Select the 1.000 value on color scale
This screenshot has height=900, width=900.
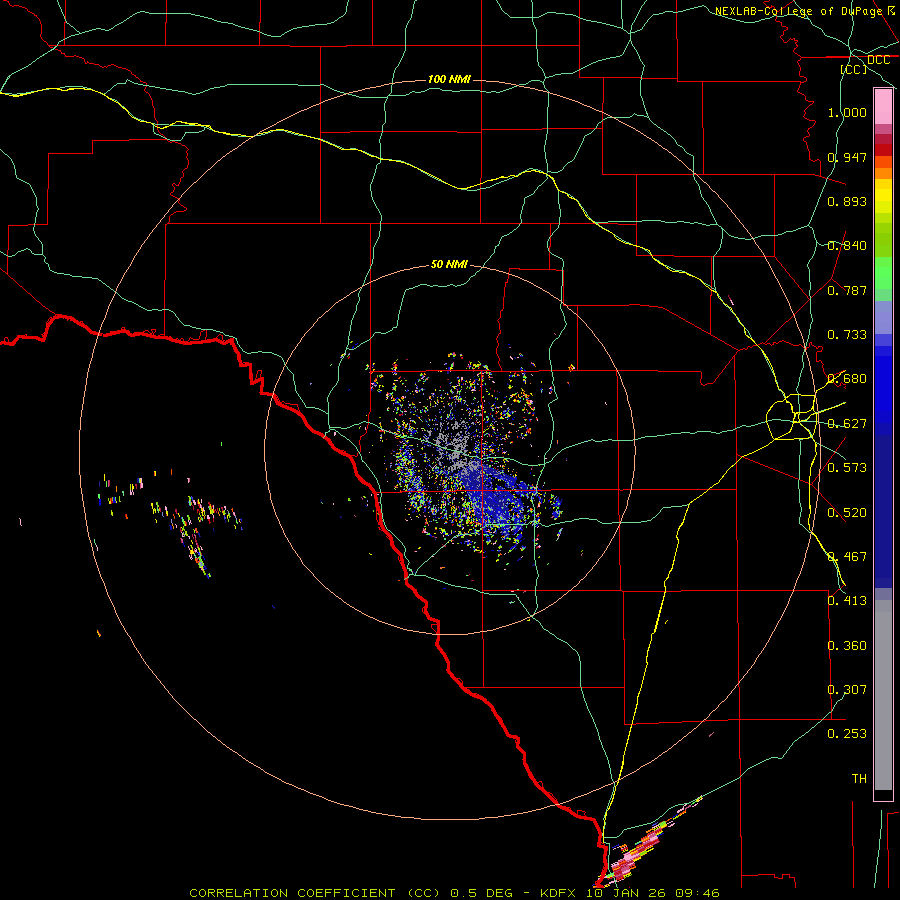[847, 112]
